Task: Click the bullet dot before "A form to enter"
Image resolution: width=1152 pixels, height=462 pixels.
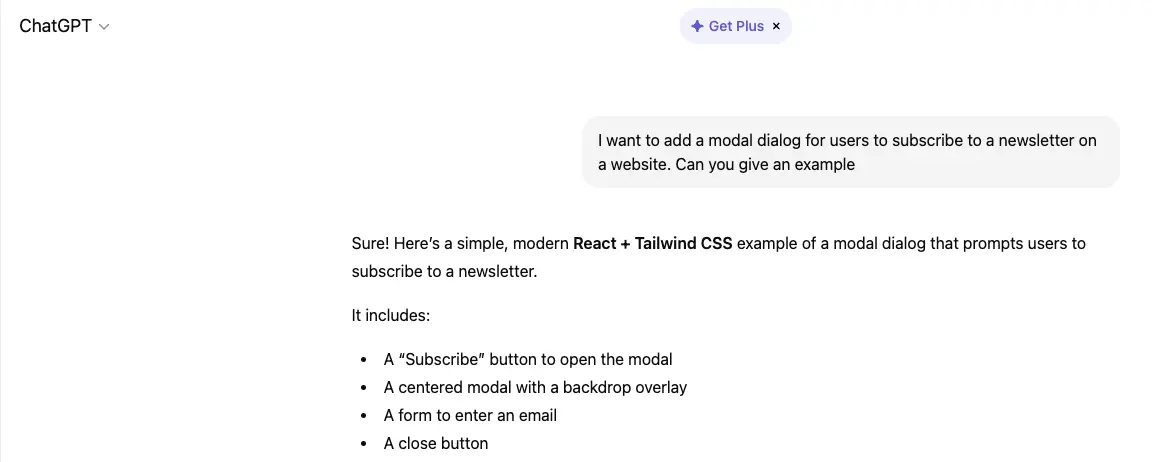Action: pyautogui.click(x=363, y=416)
